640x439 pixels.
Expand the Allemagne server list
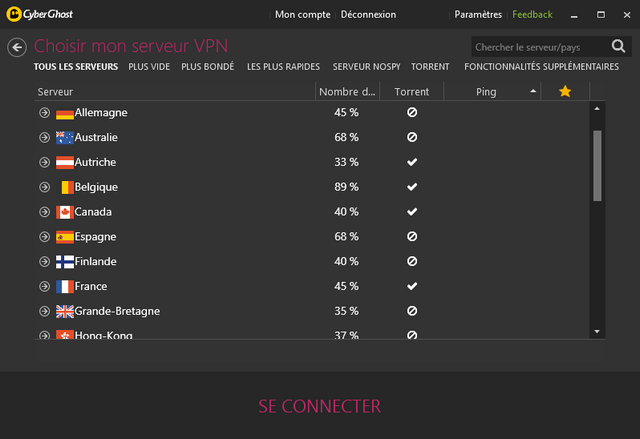point(44,113)
